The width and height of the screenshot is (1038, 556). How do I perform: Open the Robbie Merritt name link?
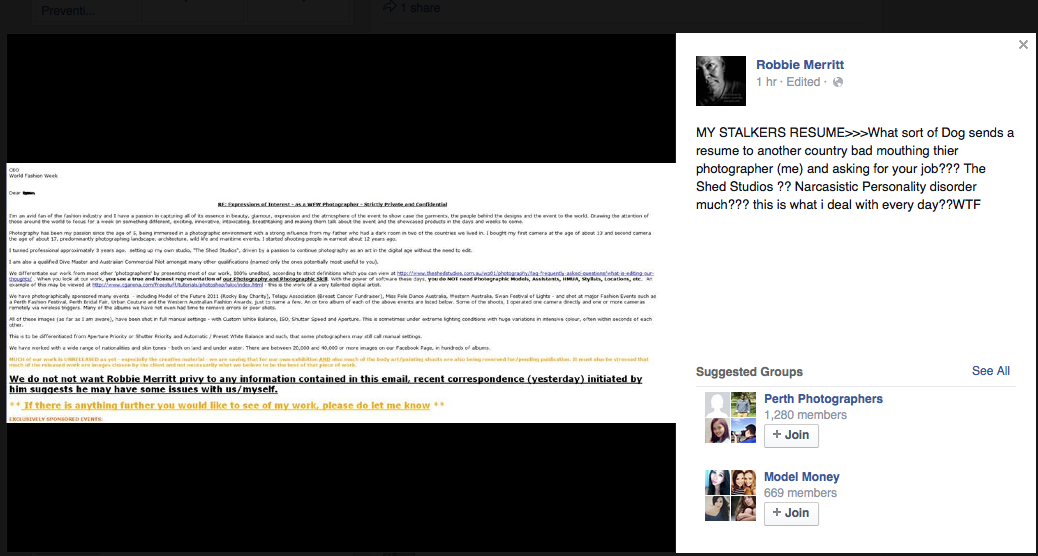[800, 65]
